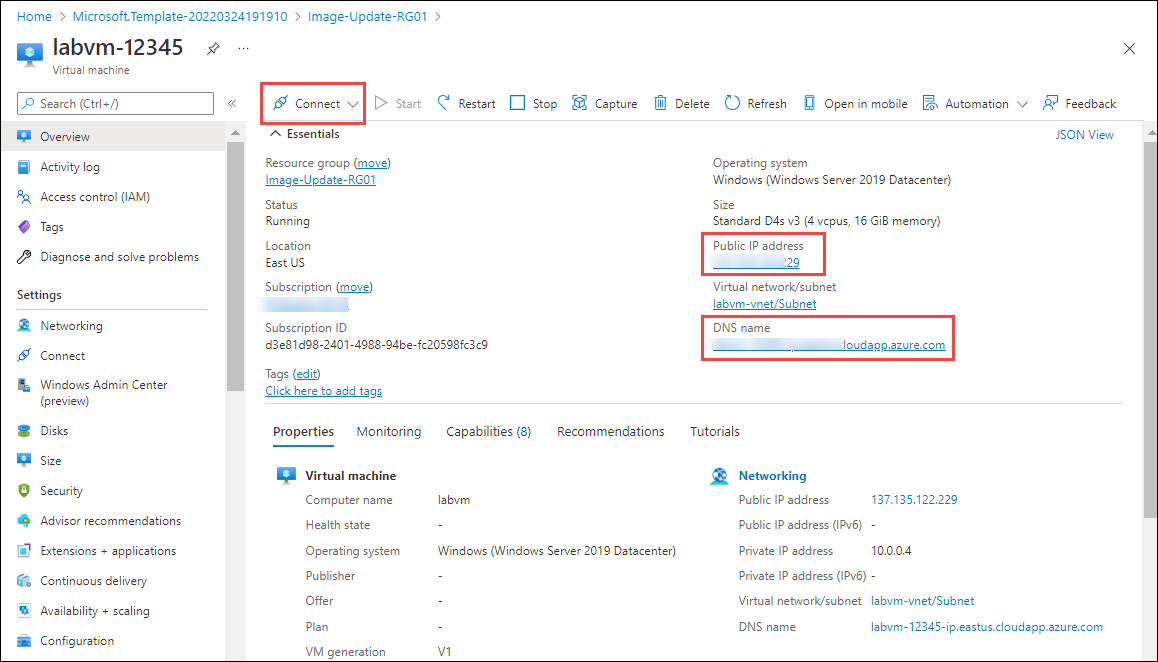Click the Size icon in the sidebar
Viewport: 1158px width, 662px height.
24,461
